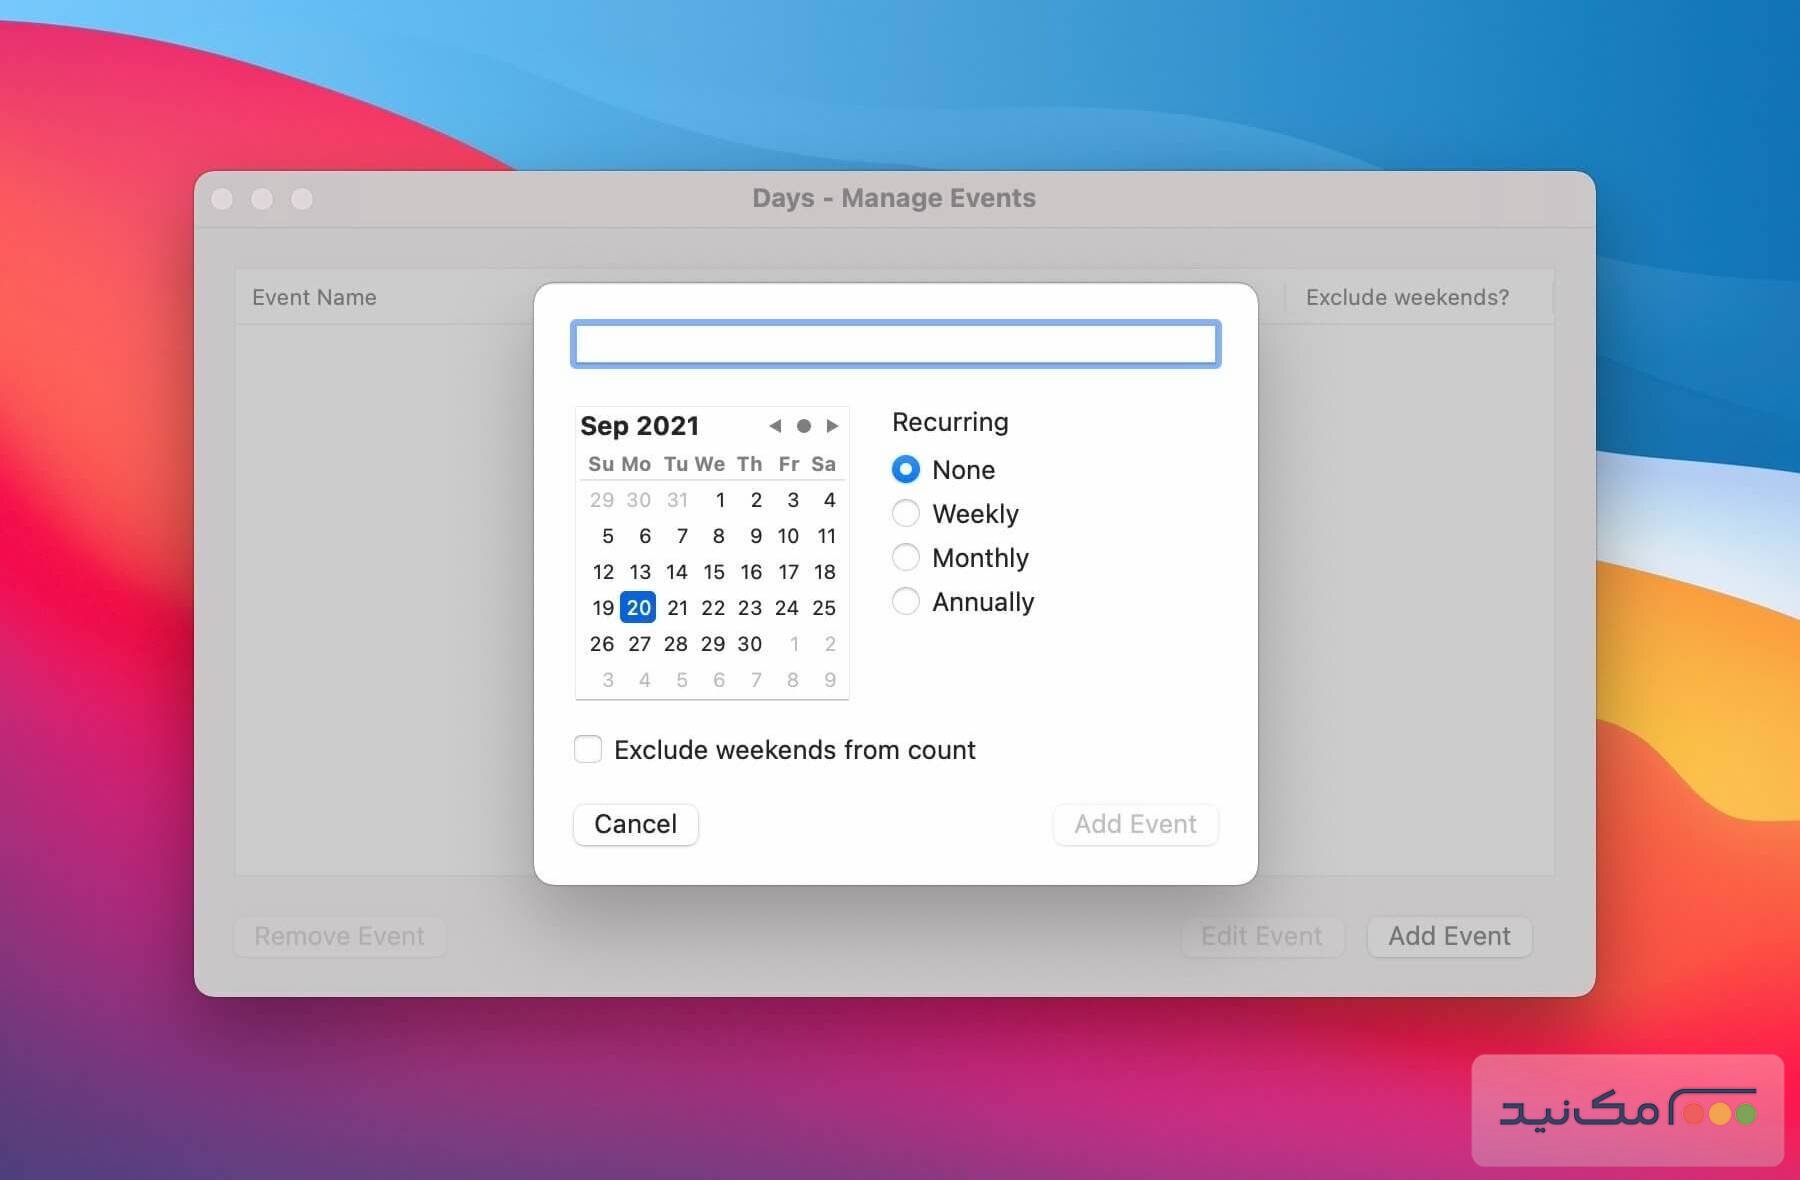Select September 15 in the calendar
Image resolution: width=1800 pixels, height=1180 pixels.
click(x=714, y=572)
